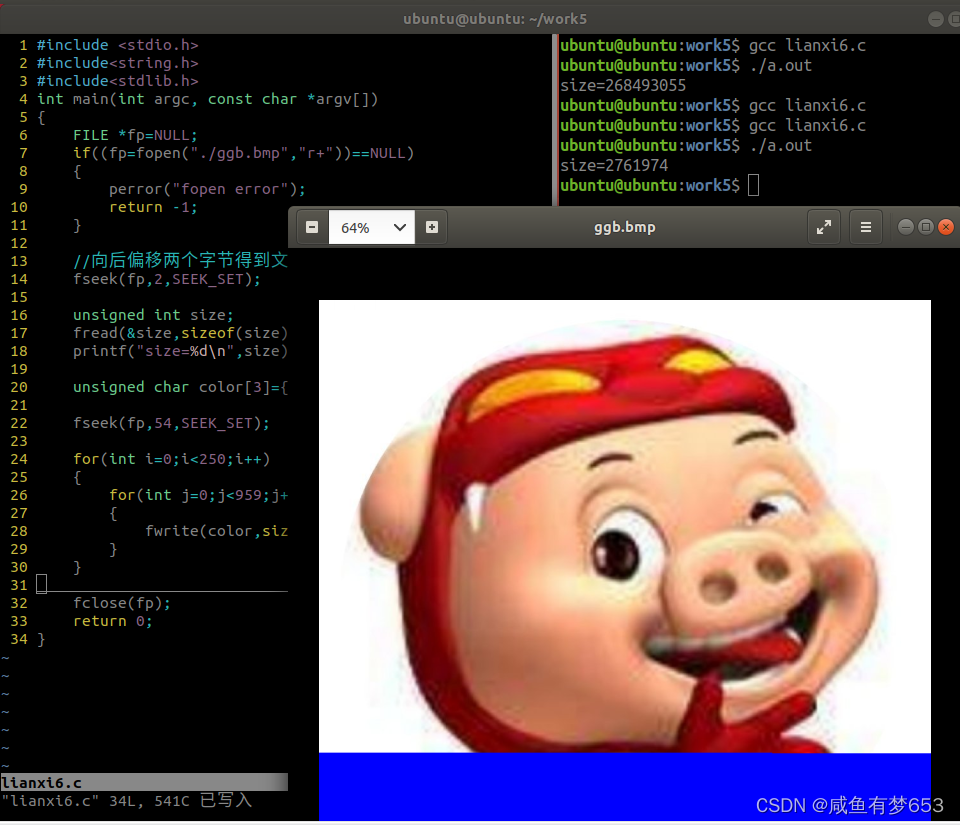Click unsigned int size; on line 16
960x825 pixels.
pos(153,315)
